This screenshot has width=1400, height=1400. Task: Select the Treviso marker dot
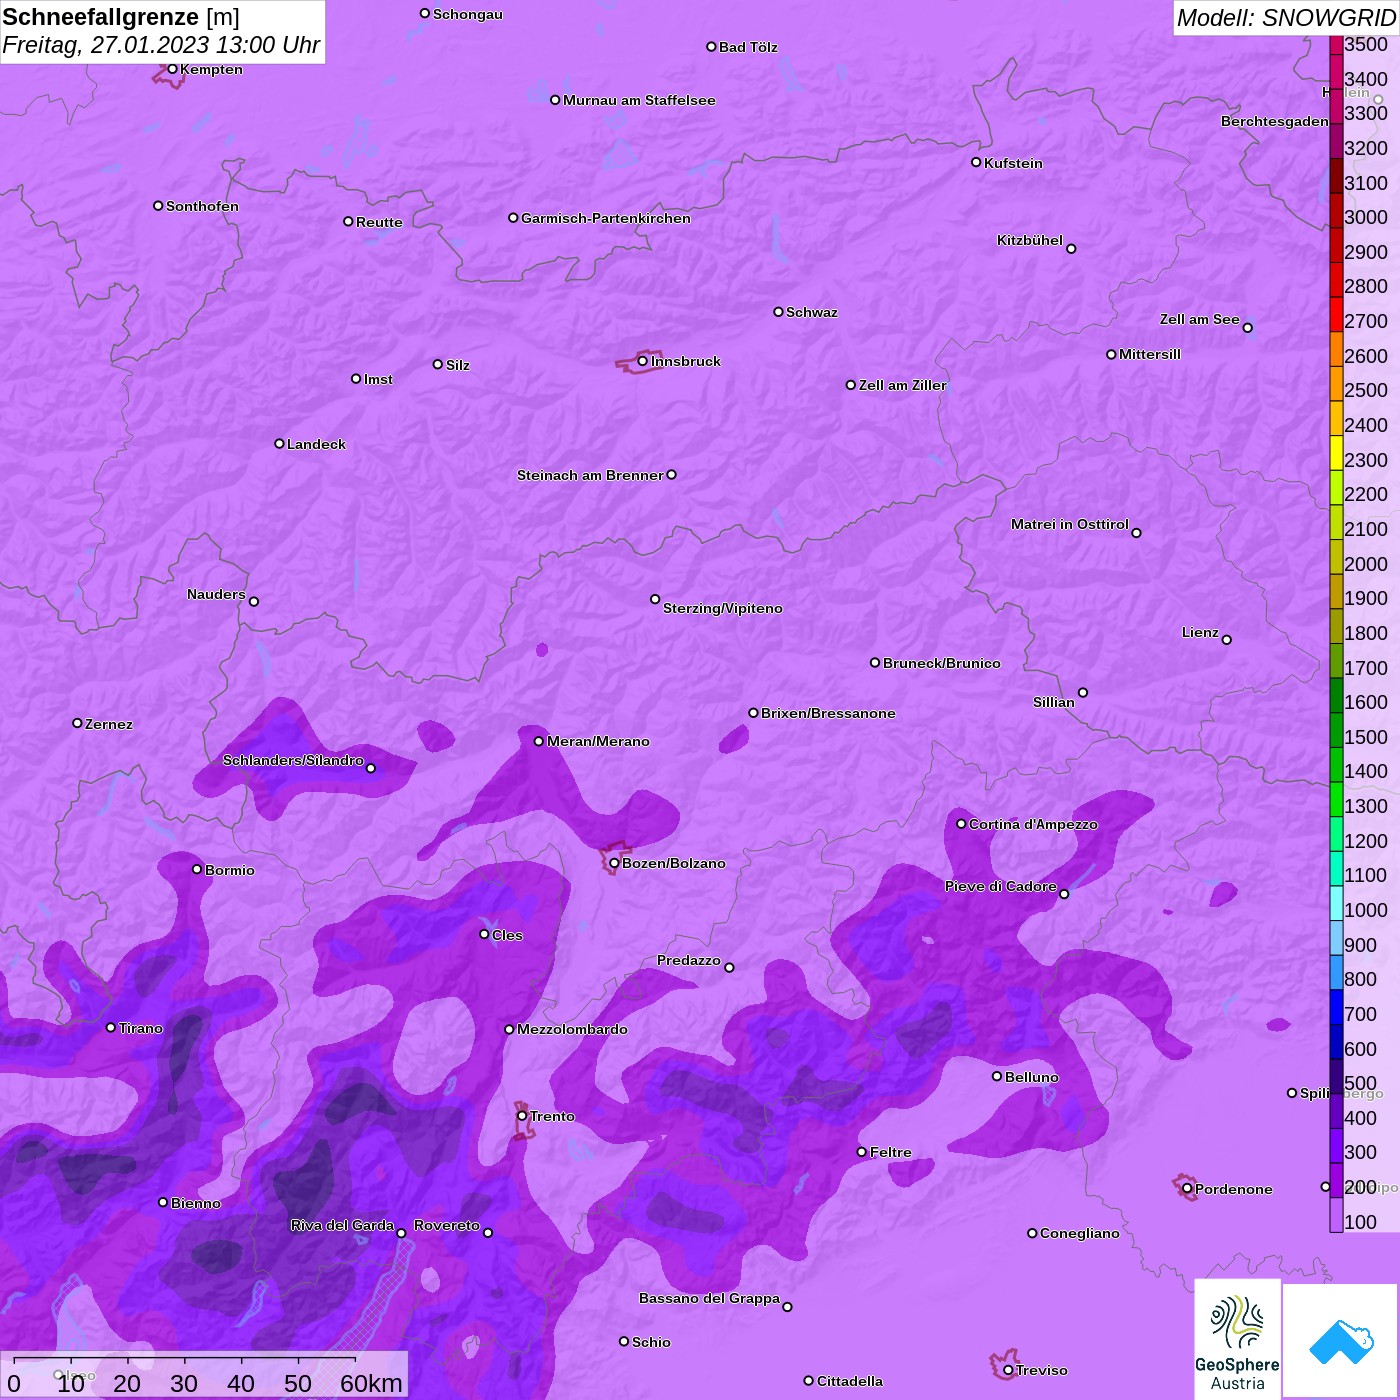pyautogui.click(x=1008, y=1370)
